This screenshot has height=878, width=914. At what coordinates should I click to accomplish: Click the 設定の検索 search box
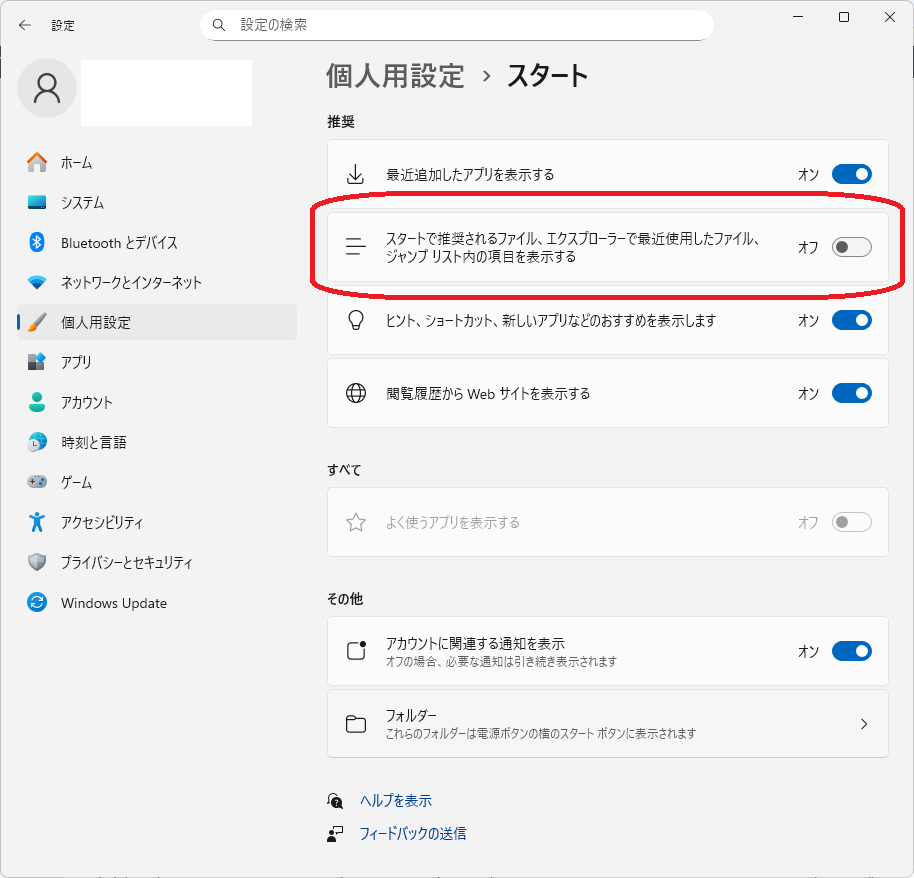pyautogui.click(x=456, y=25)
